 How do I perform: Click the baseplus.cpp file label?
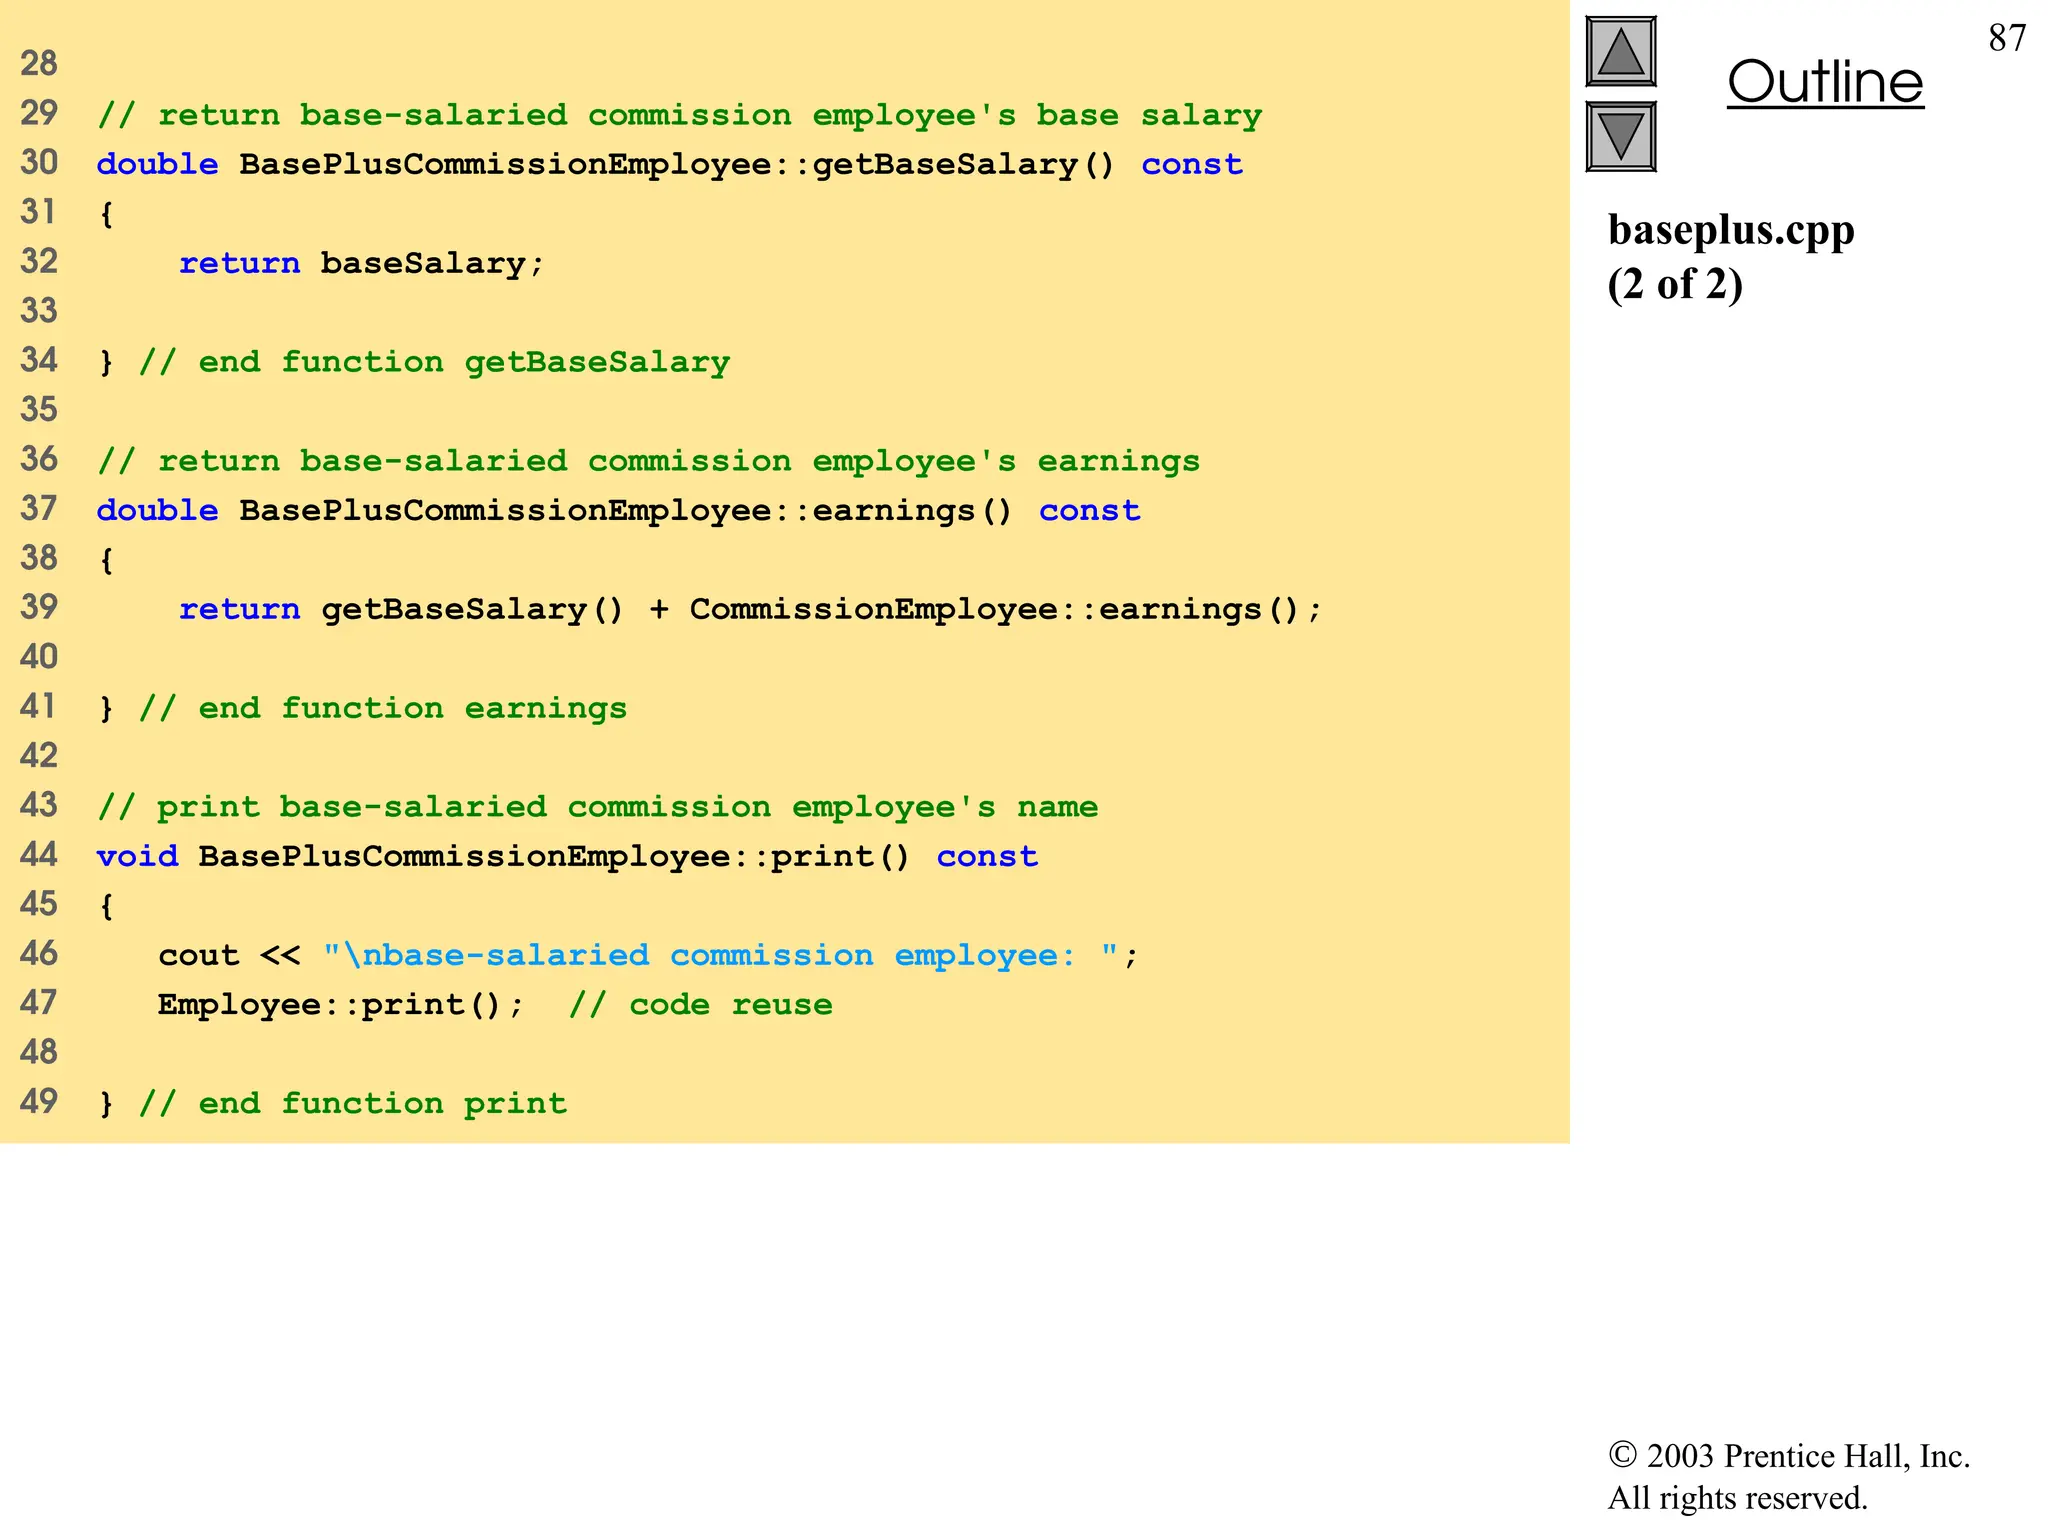1730,230
